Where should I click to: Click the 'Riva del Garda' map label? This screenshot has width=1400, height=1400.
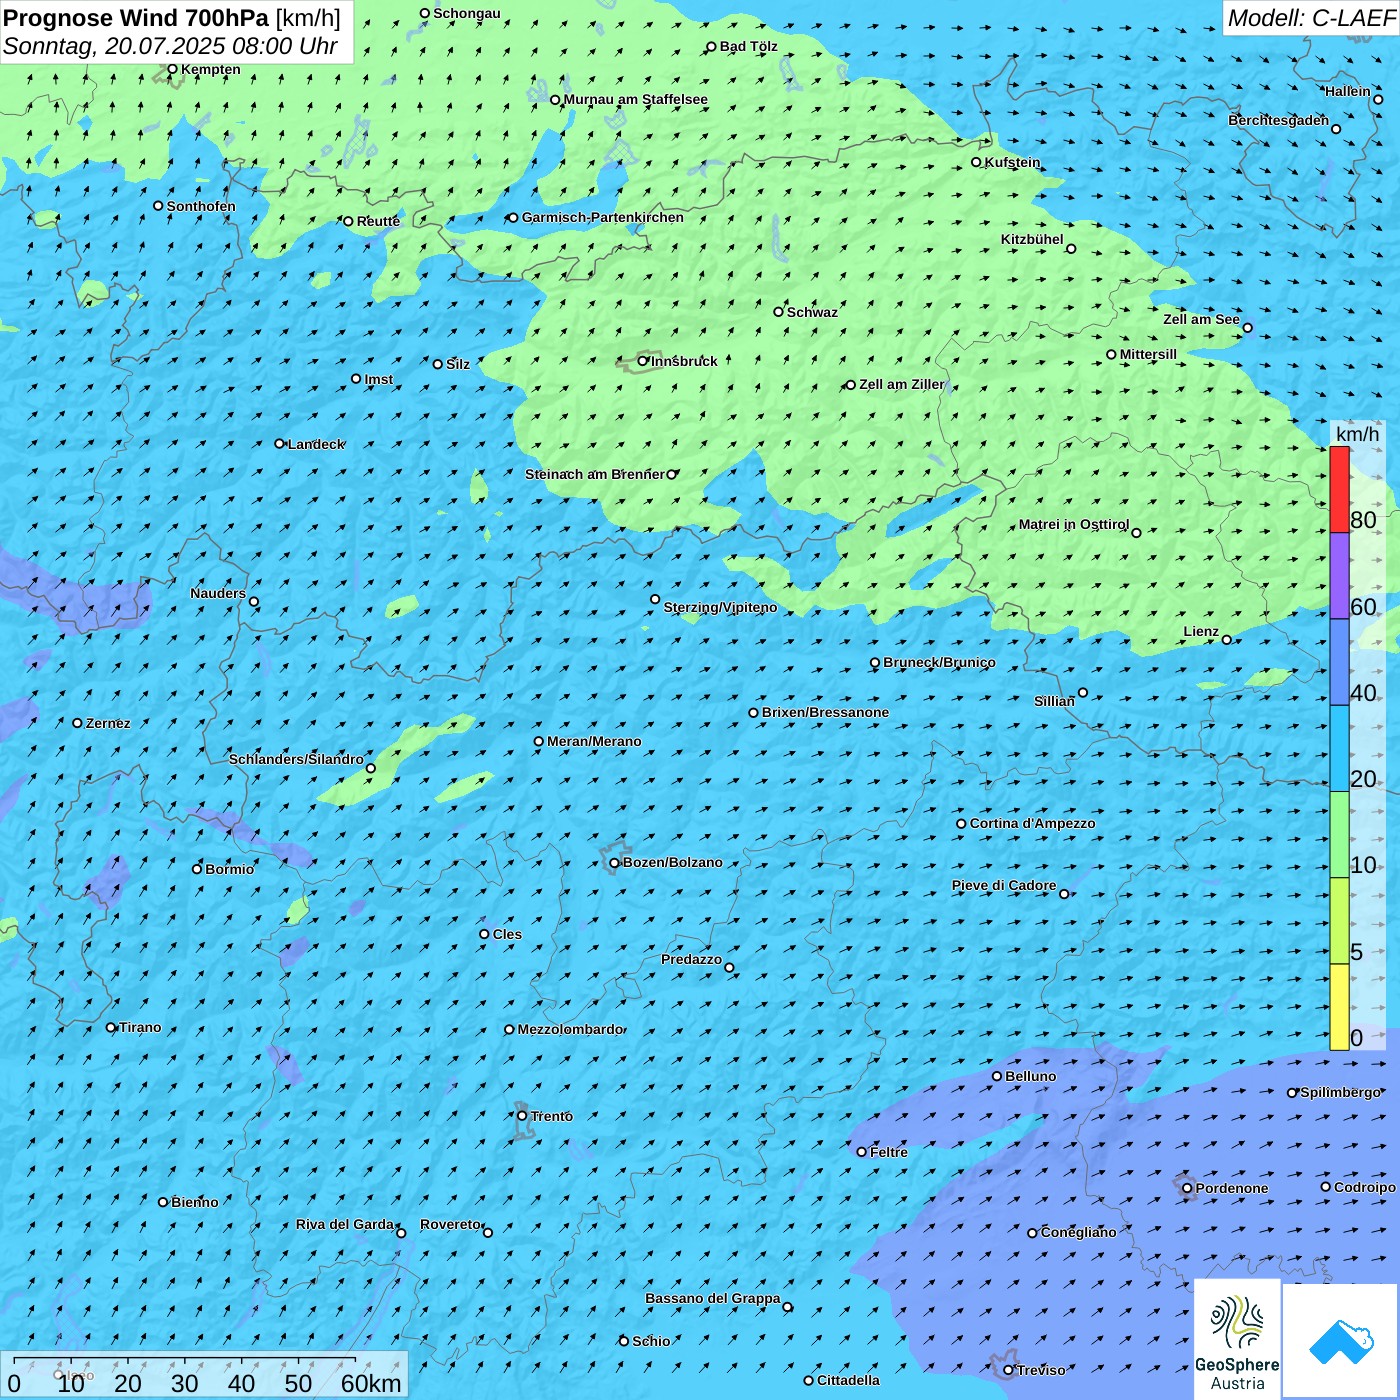coord(345,1224)
